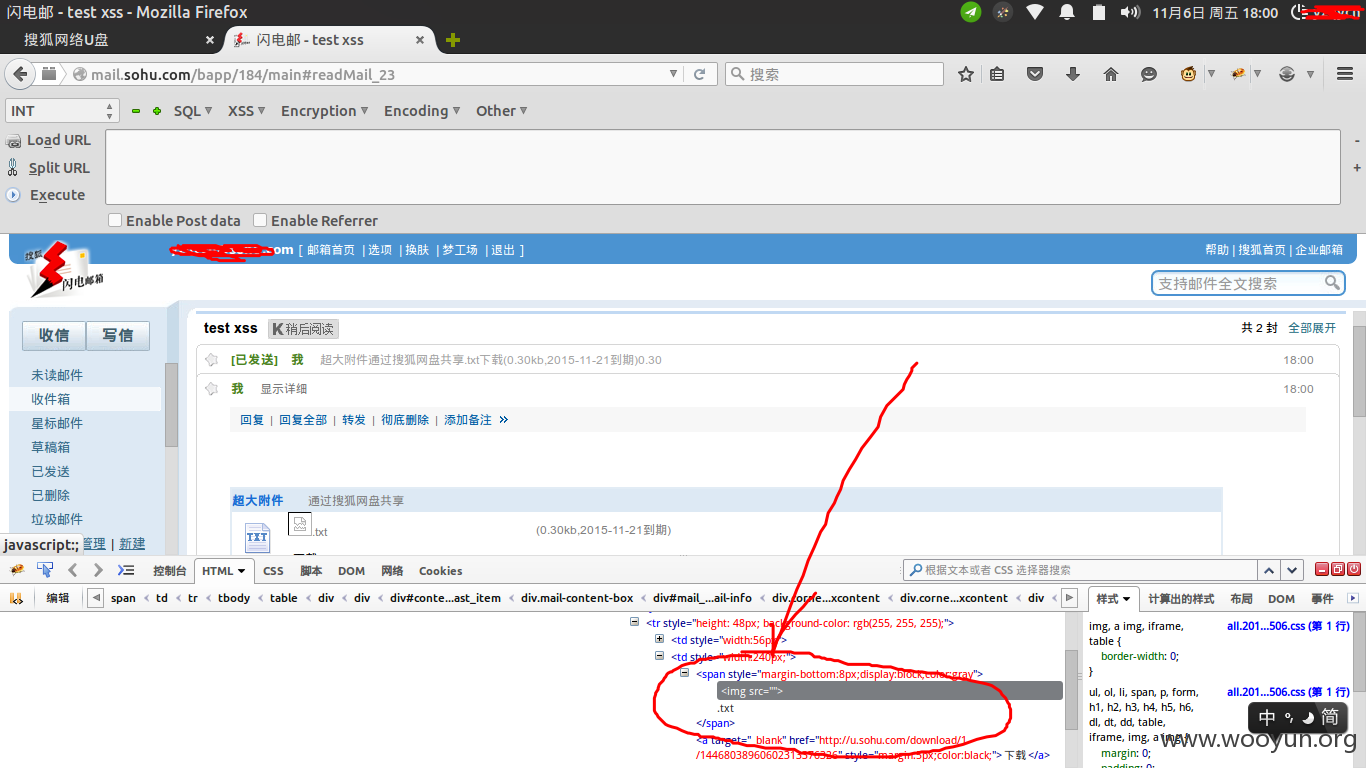Open the 草稿箱 folder
The image size is (1366, 768).
(51, 447)
